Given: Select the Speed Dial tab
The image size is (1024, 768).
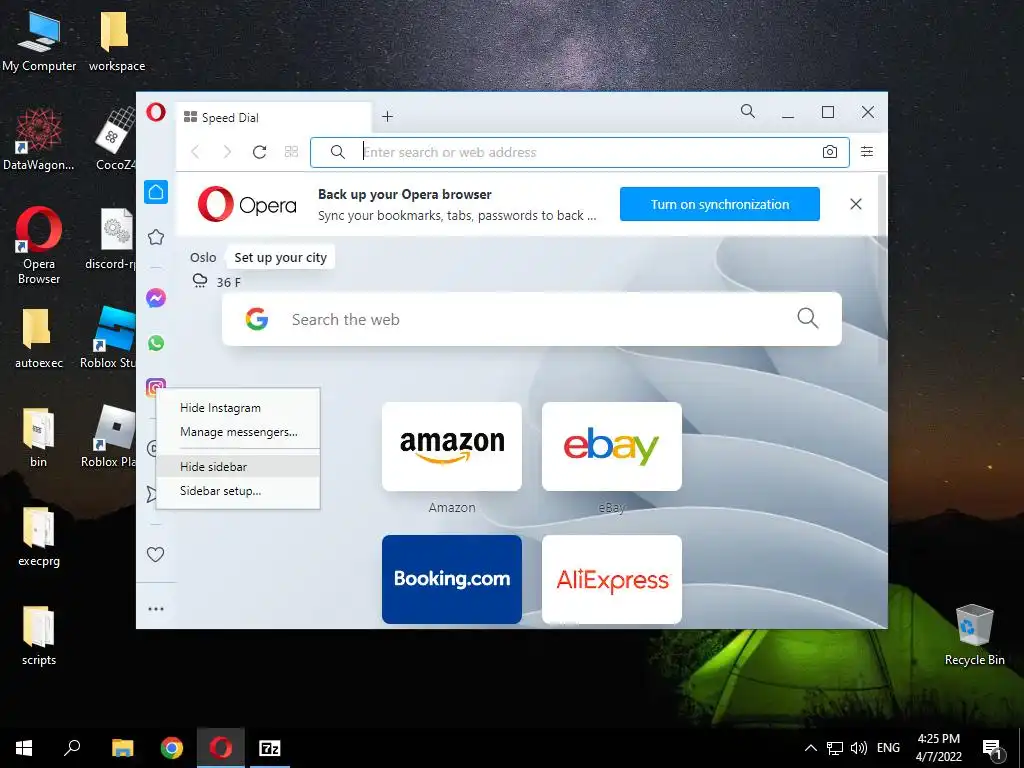Looking at the screenshot, I should tap(274, 117).
